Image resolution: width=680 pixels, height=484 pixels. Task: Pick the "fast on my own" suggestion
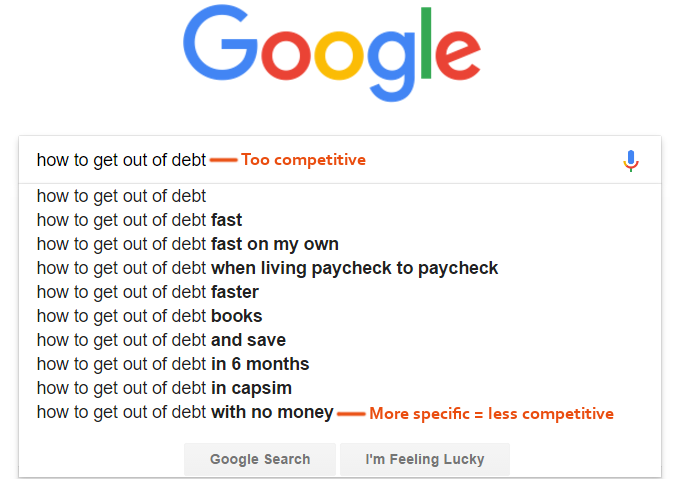point(187,244)
